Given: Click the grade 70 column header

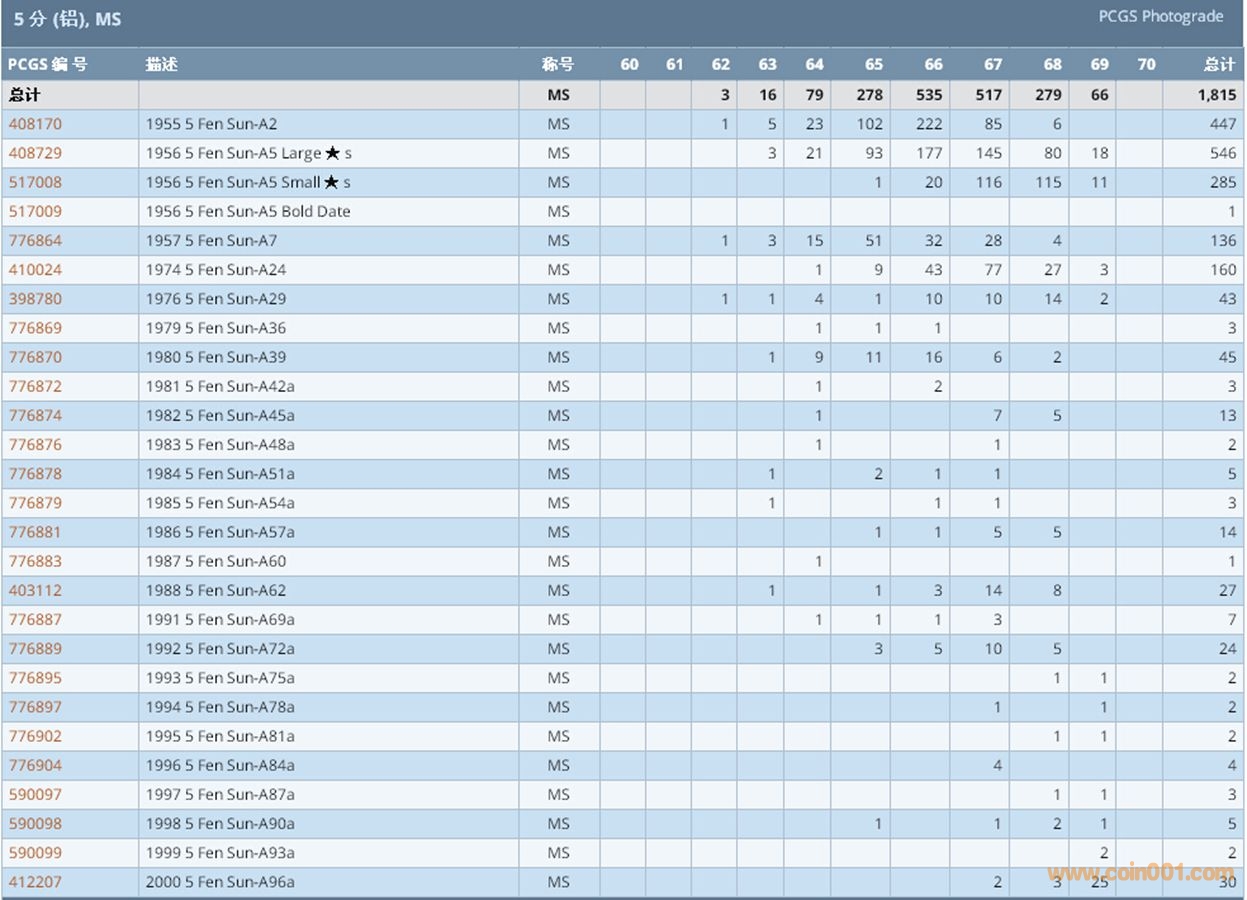Looking at the screenshot, I should pyautogui.click(x=1146, y=64).
